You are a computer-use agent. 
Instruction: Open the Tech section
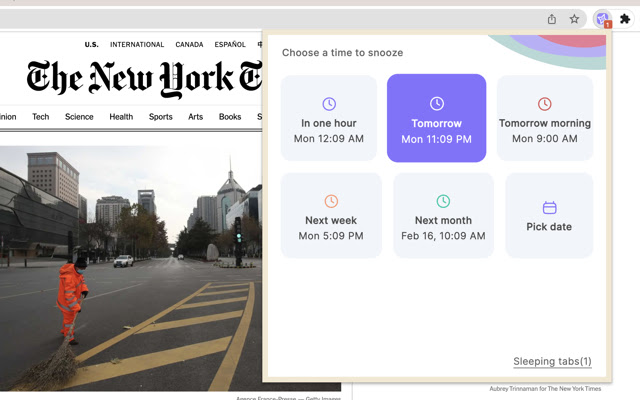[40, 117]
